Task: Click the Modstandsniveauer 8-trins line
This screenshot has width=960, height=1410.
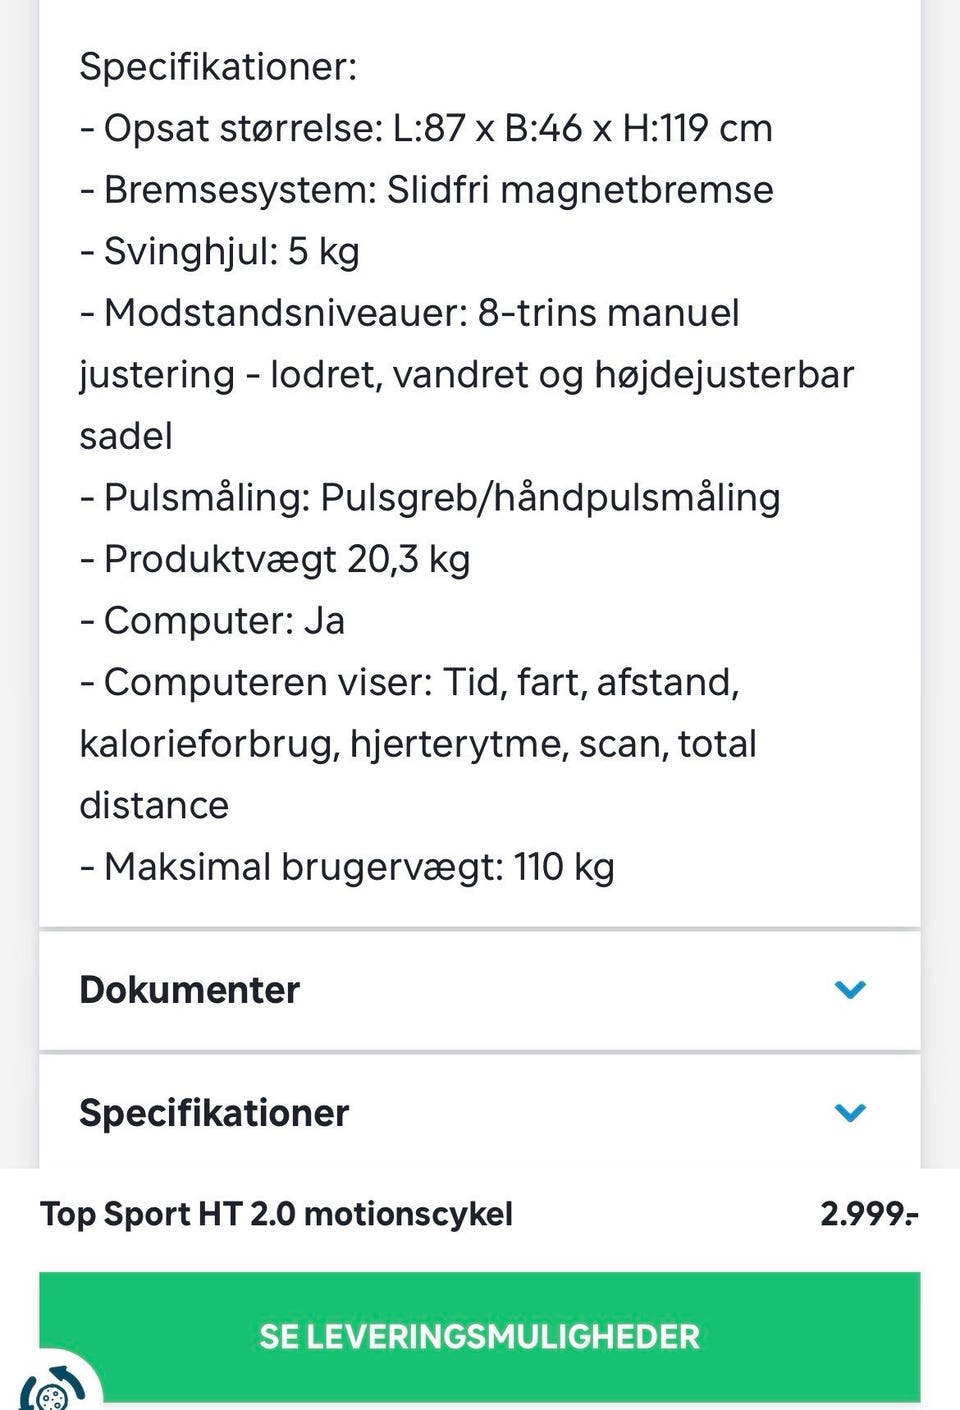Action: [x=410, y=313]
